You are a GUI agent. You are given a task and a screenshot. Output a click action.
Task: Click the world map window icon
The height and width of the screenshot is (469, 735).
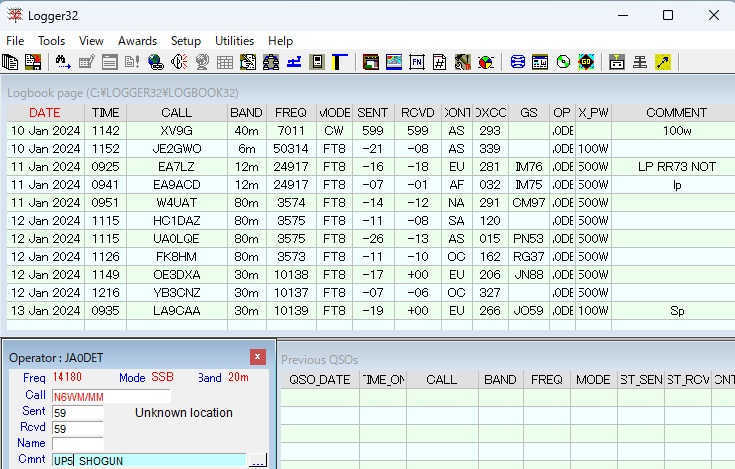tap(394, 62)
